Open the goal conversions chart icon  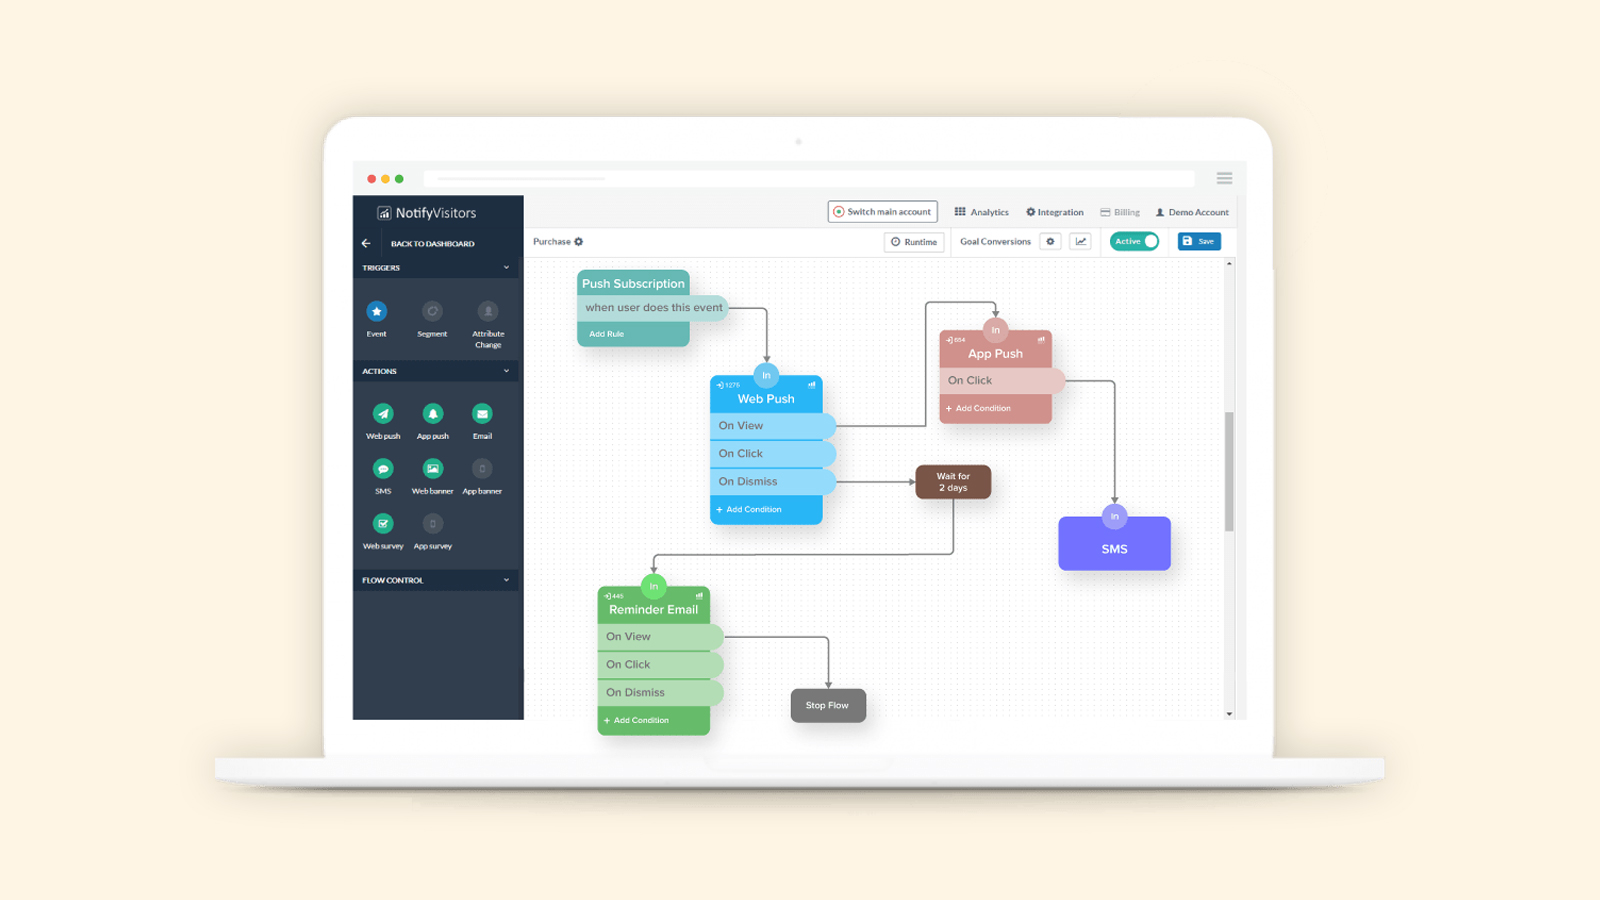[1081, 241]
